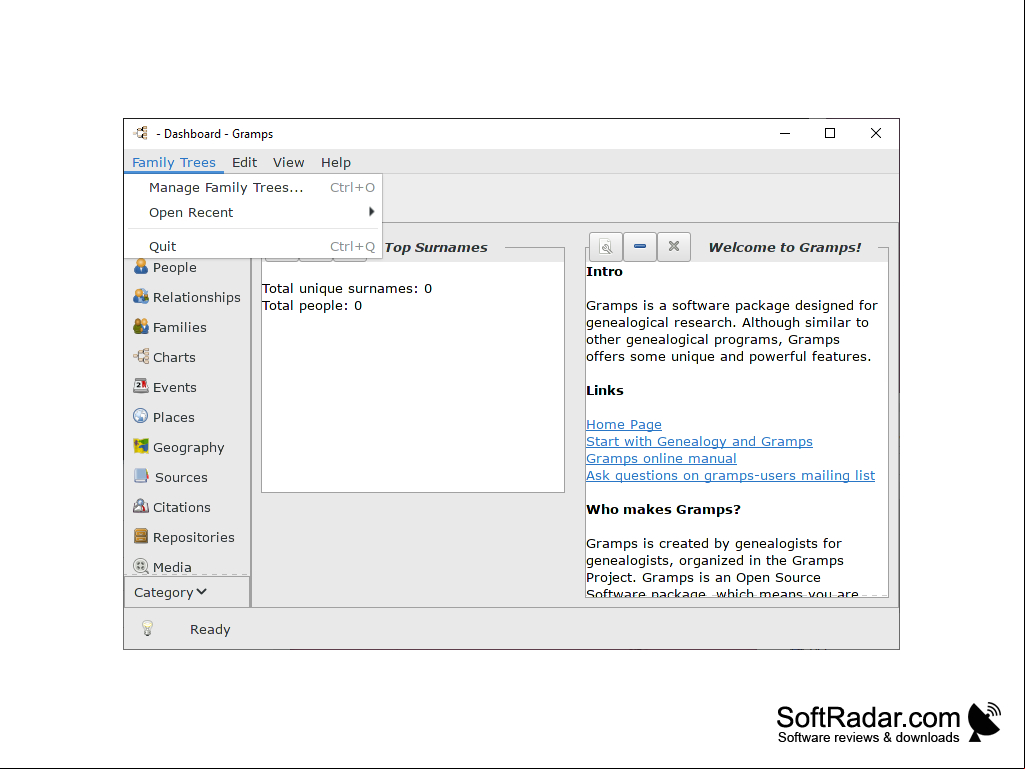Open the Geography map icon
This screenshot has width=1025, height=769.
(x=141, y=447)
